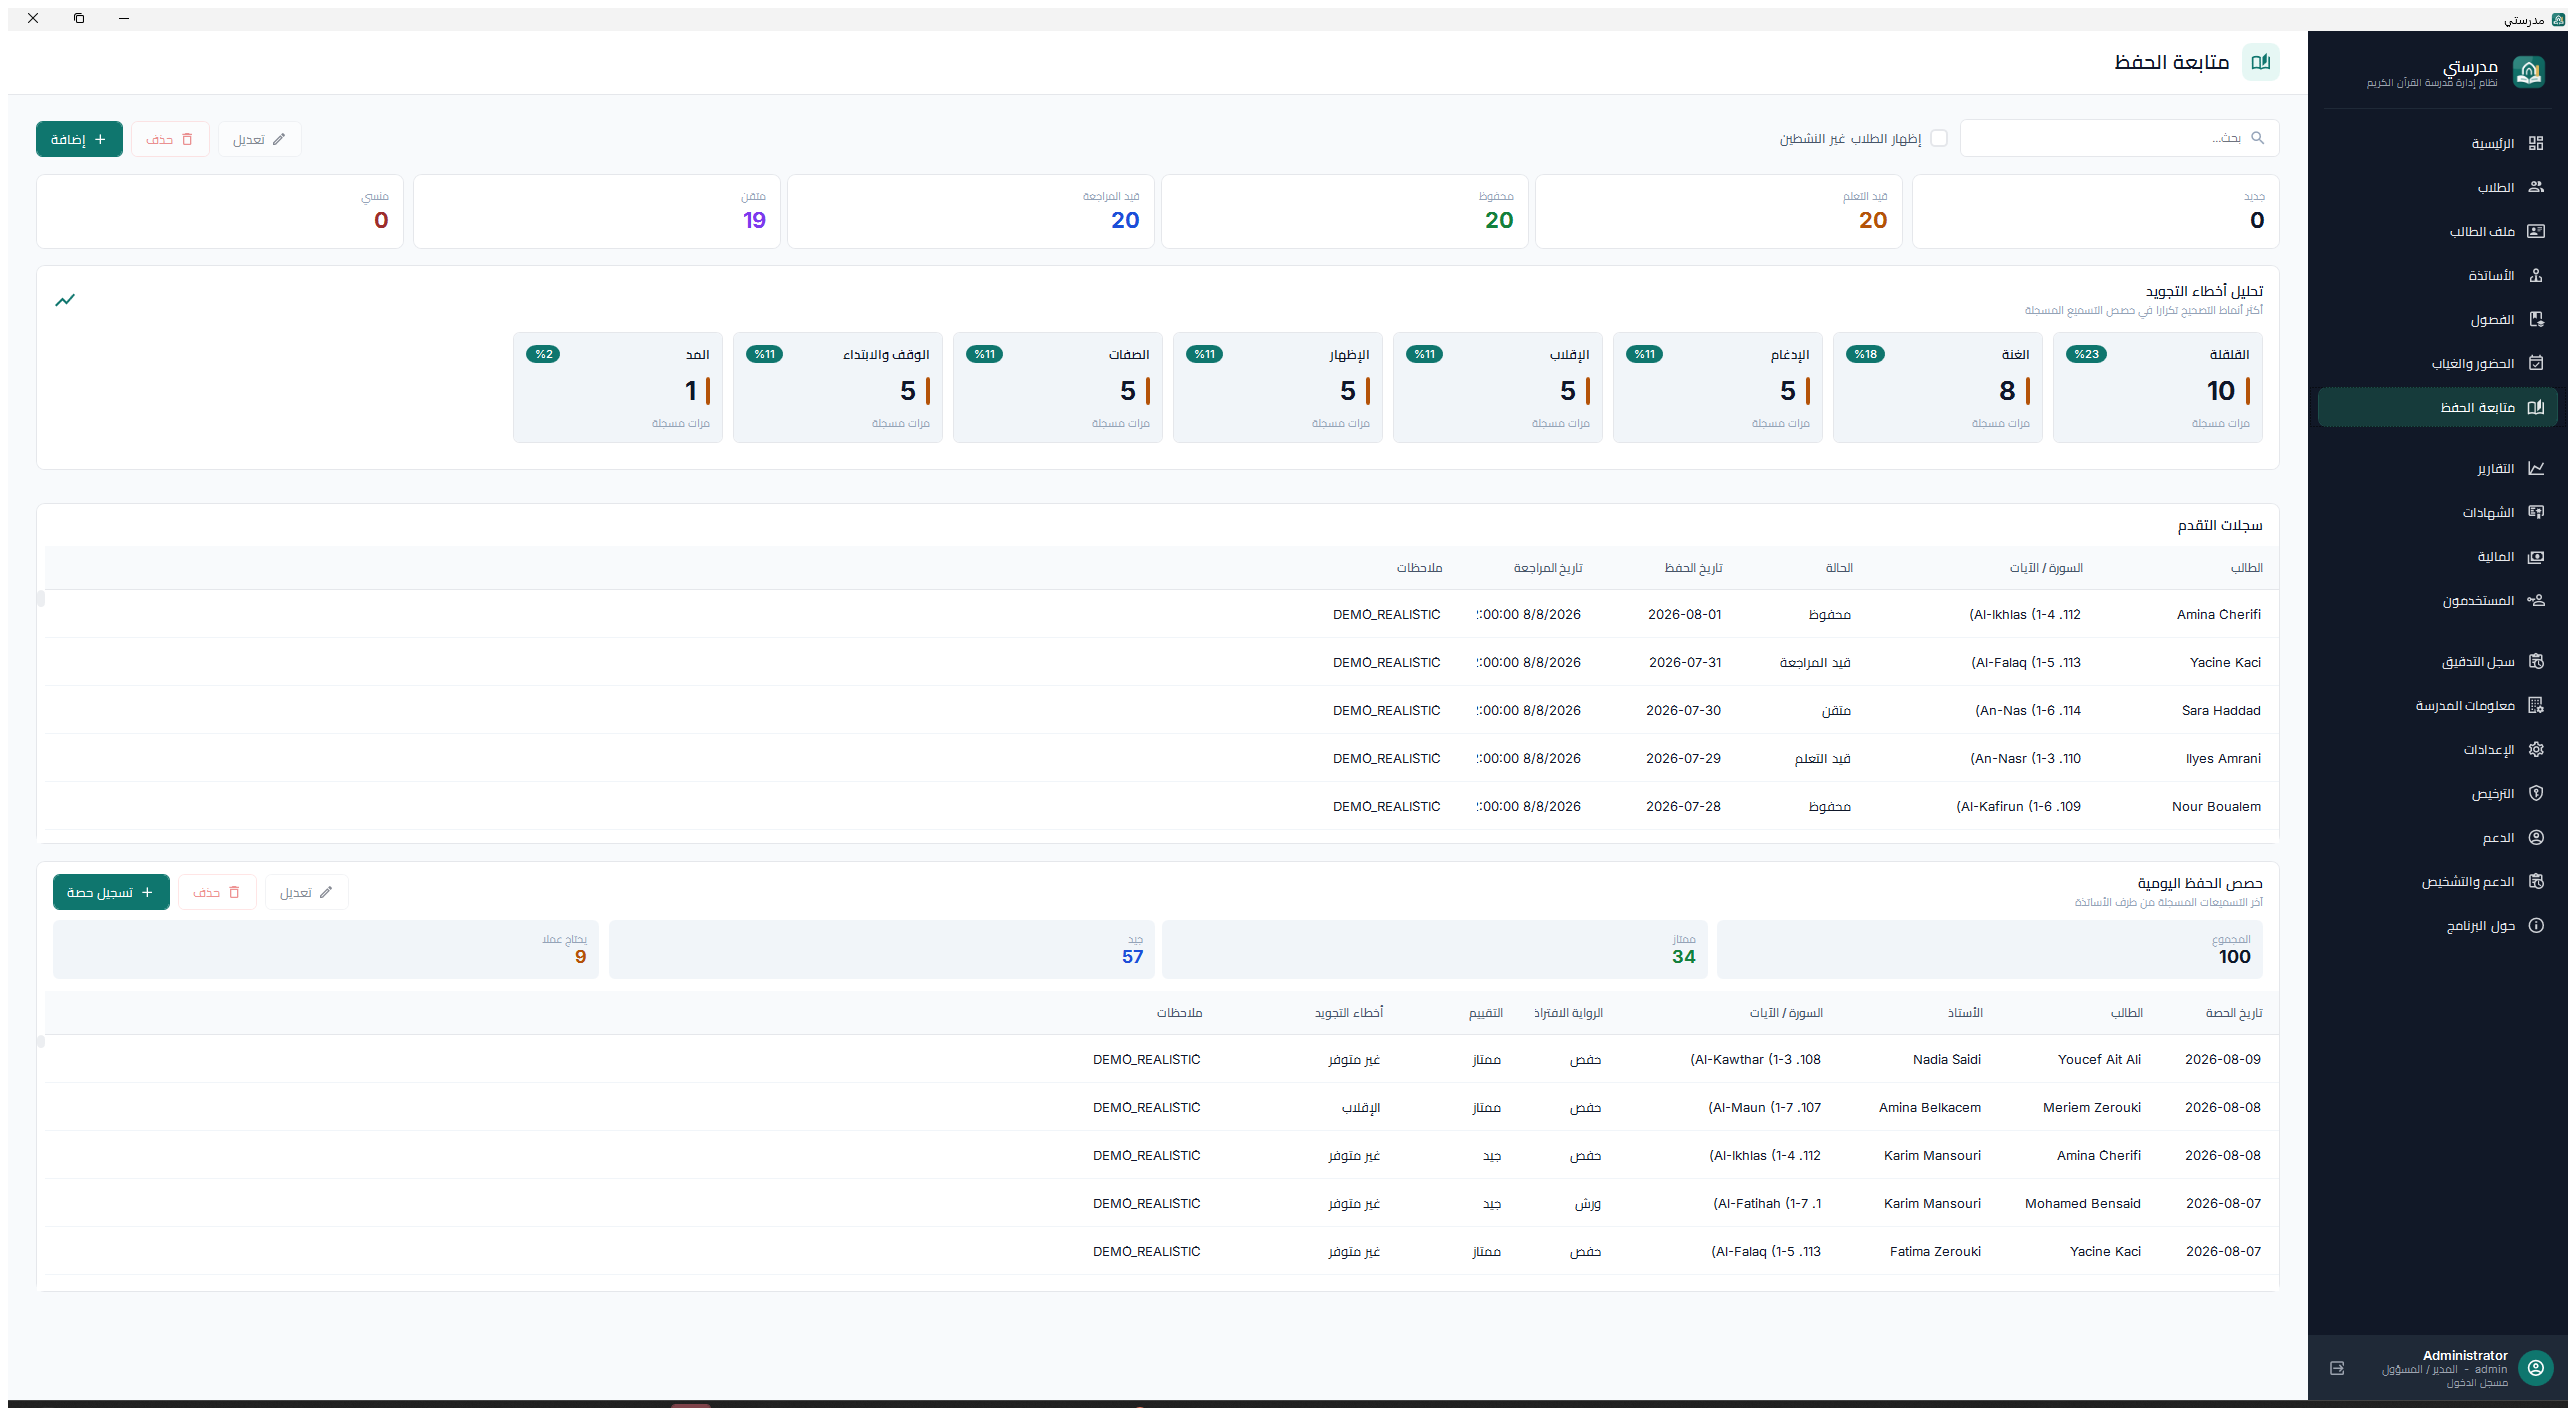2576x1408 pixels.
Task: Open ملف الطالب student file icon
Action: point(2535,231)
